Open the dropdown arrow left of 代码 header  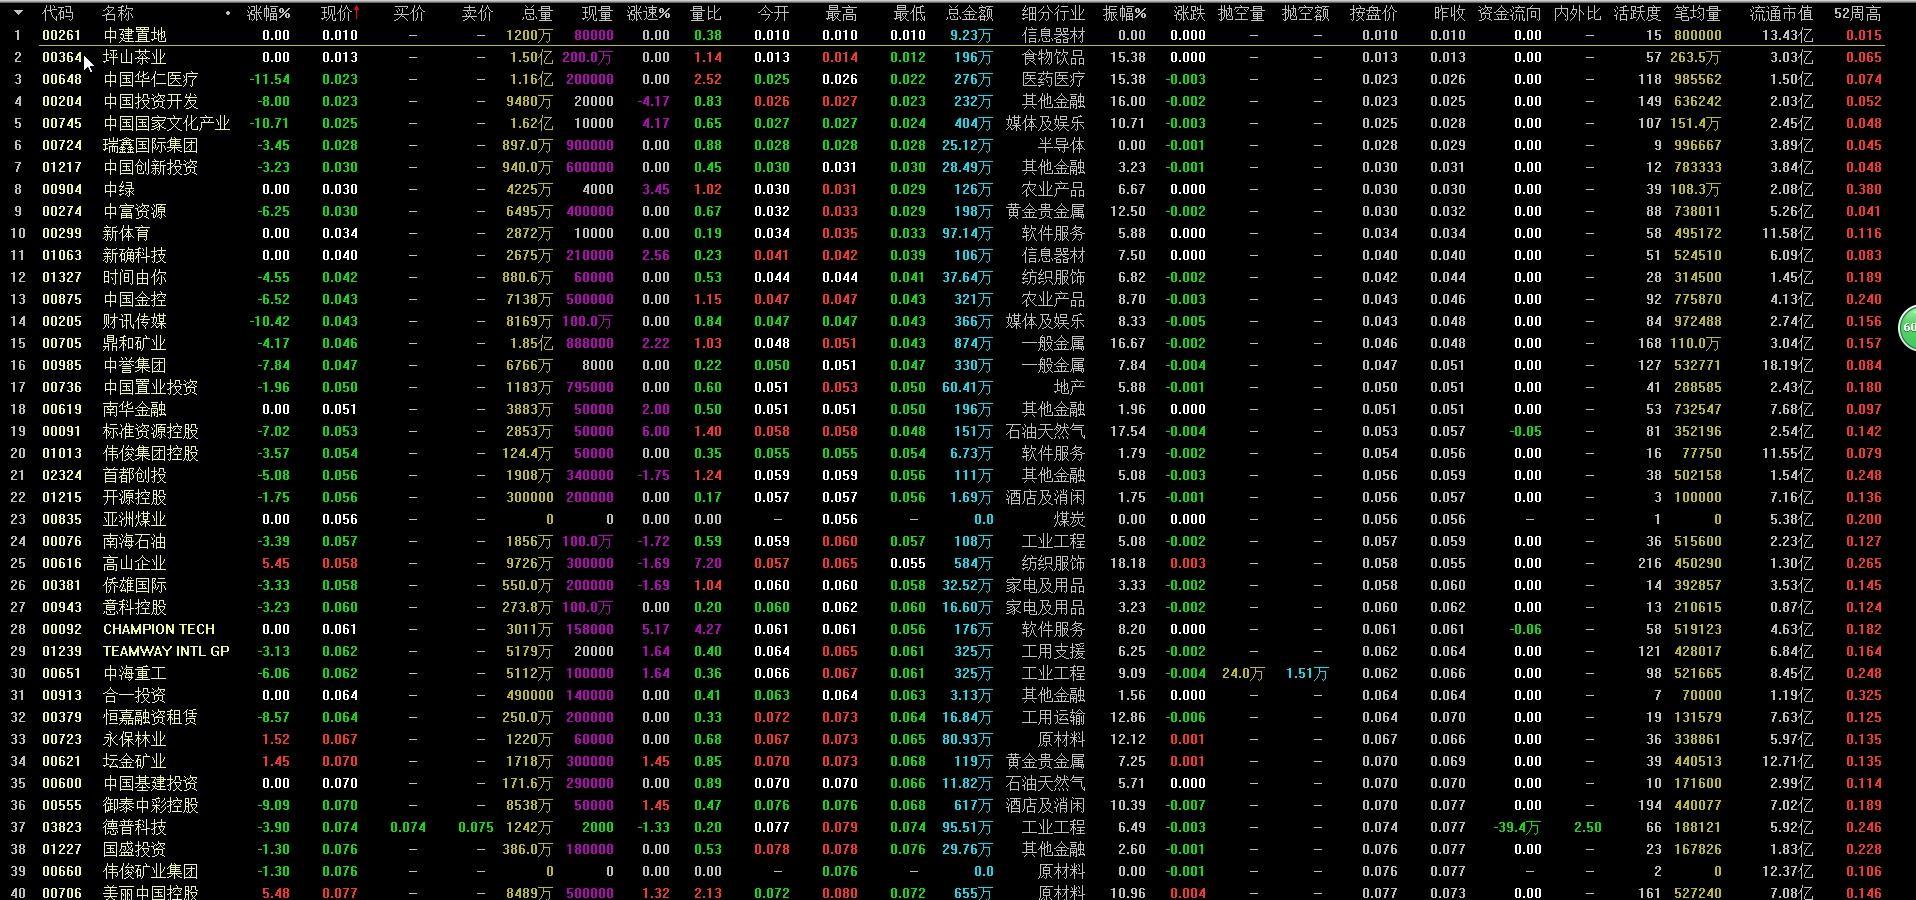[x=18, y=13]
